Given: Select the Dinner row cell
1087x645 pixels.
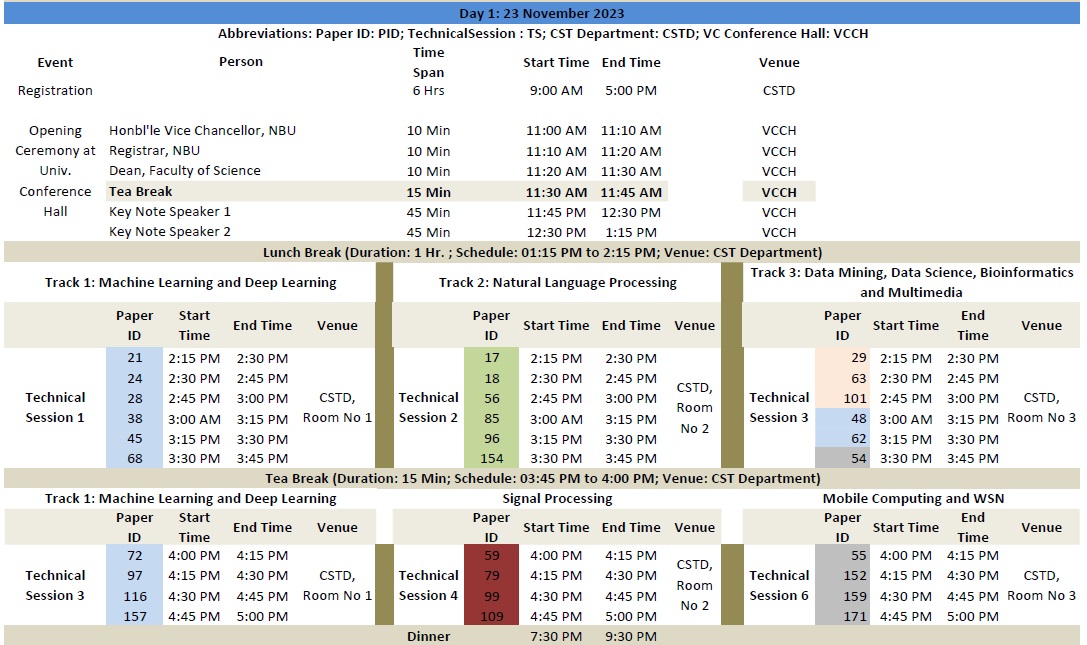Looking at the screenshot, I should pos(428,637).
